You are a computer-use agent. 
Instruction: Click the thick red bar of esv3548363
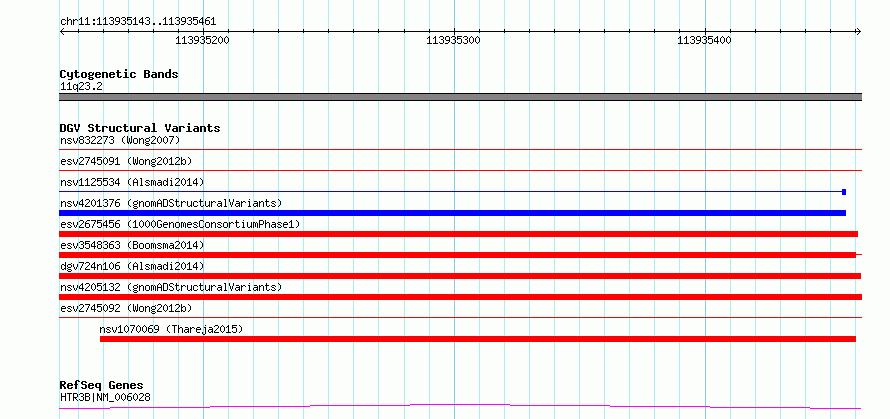pos(457,255)
